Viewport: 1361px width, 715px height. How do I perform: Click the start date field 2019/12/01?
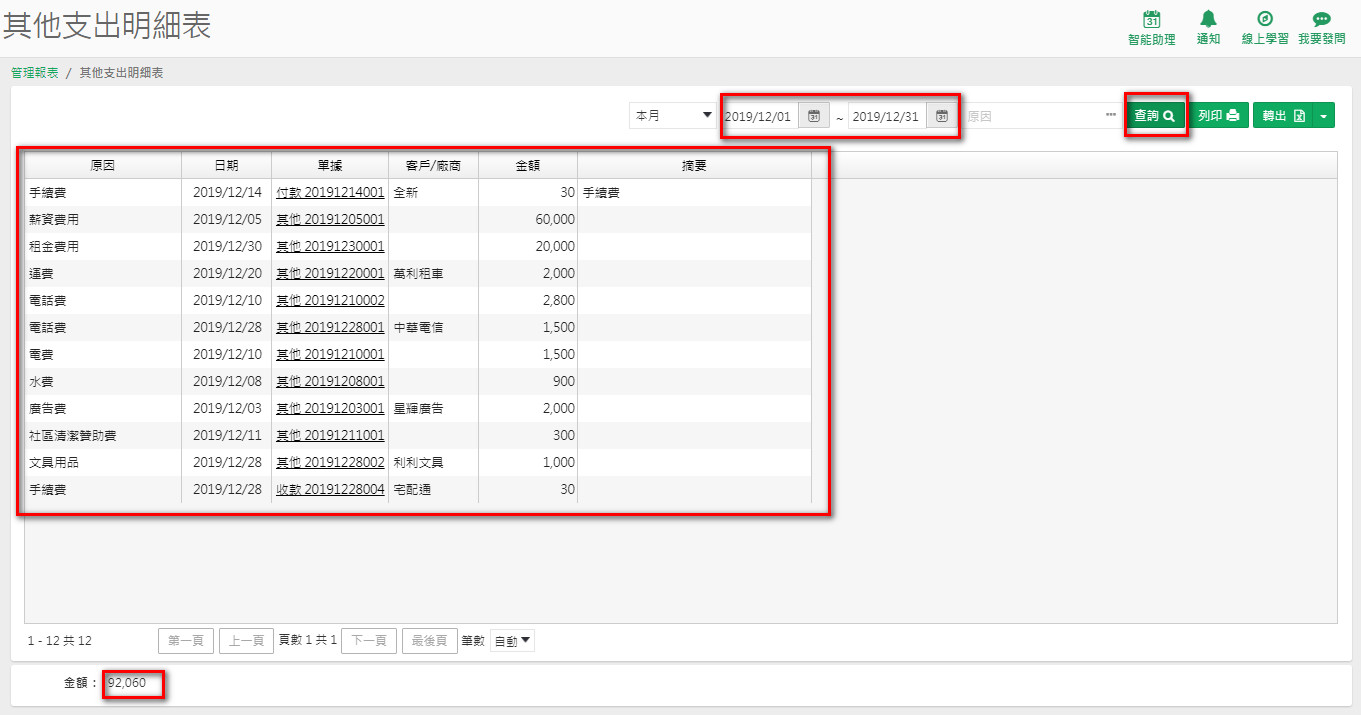[760, 116]
